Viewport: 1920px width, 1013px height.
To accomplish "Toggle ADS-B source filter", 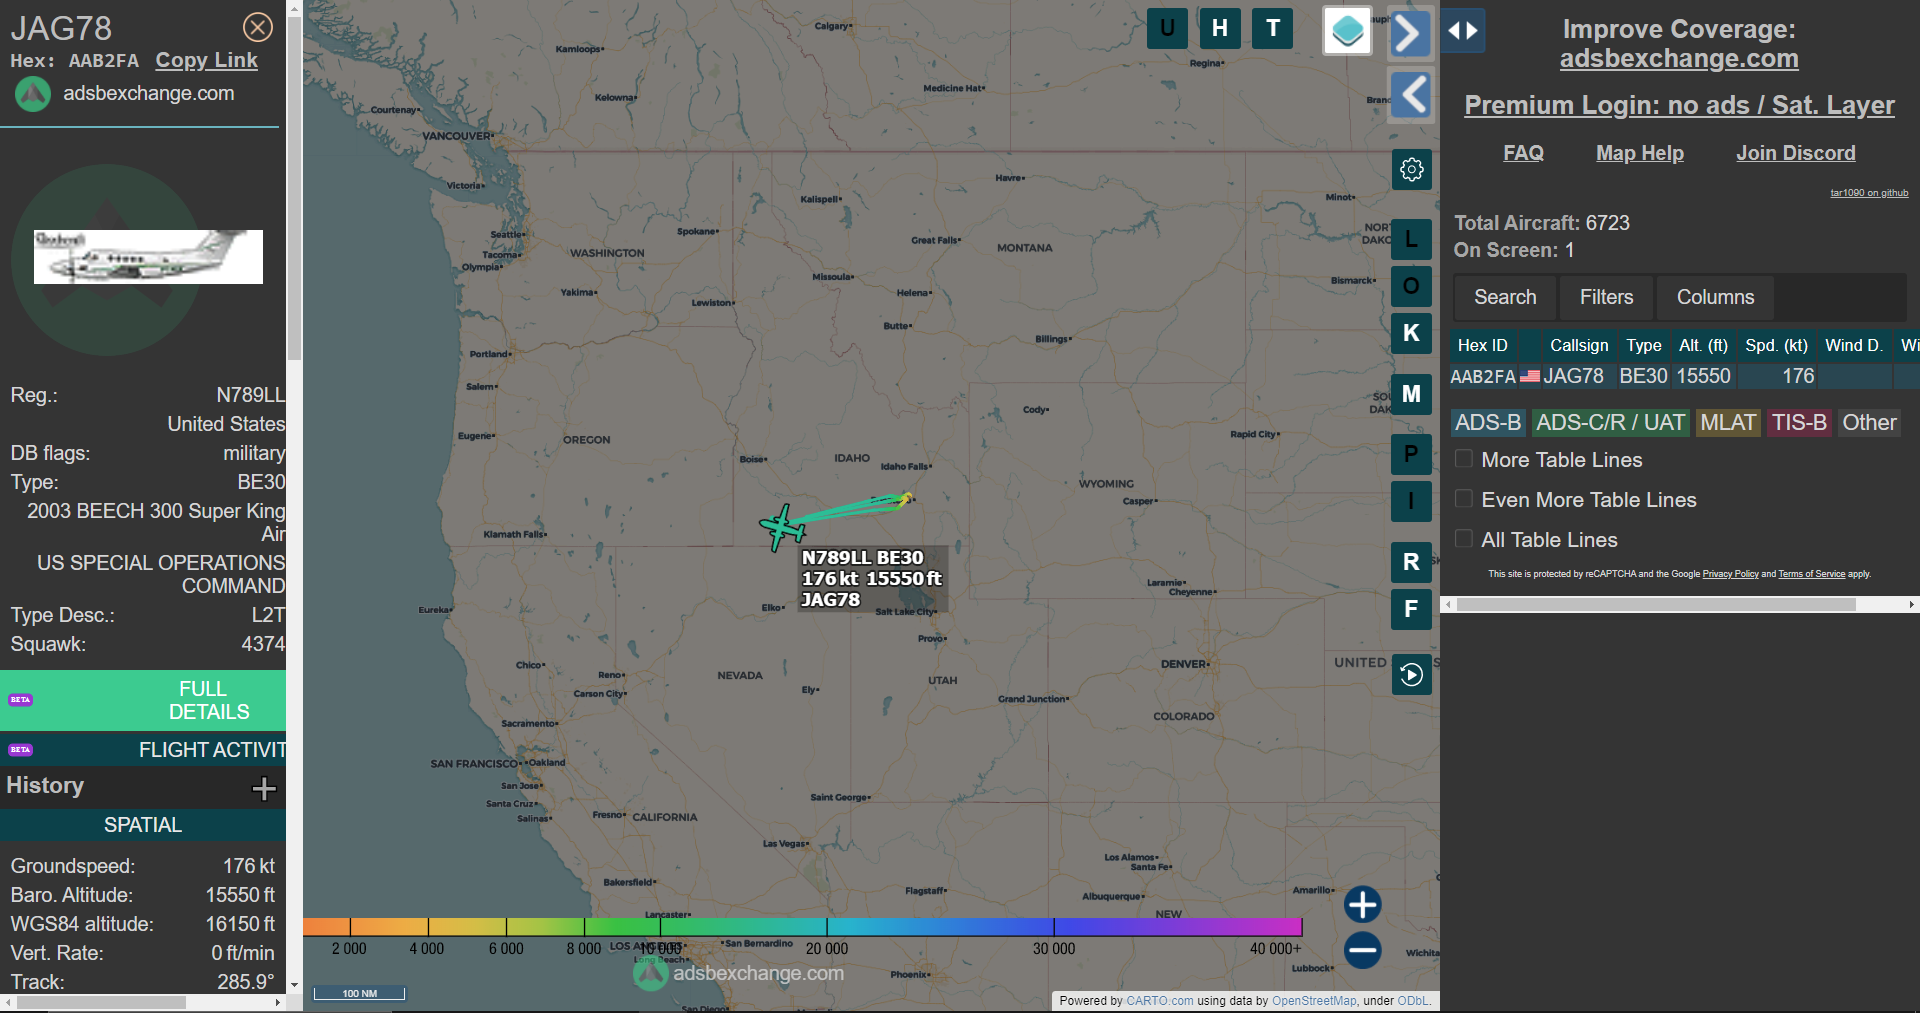I will click(1488, 423).
